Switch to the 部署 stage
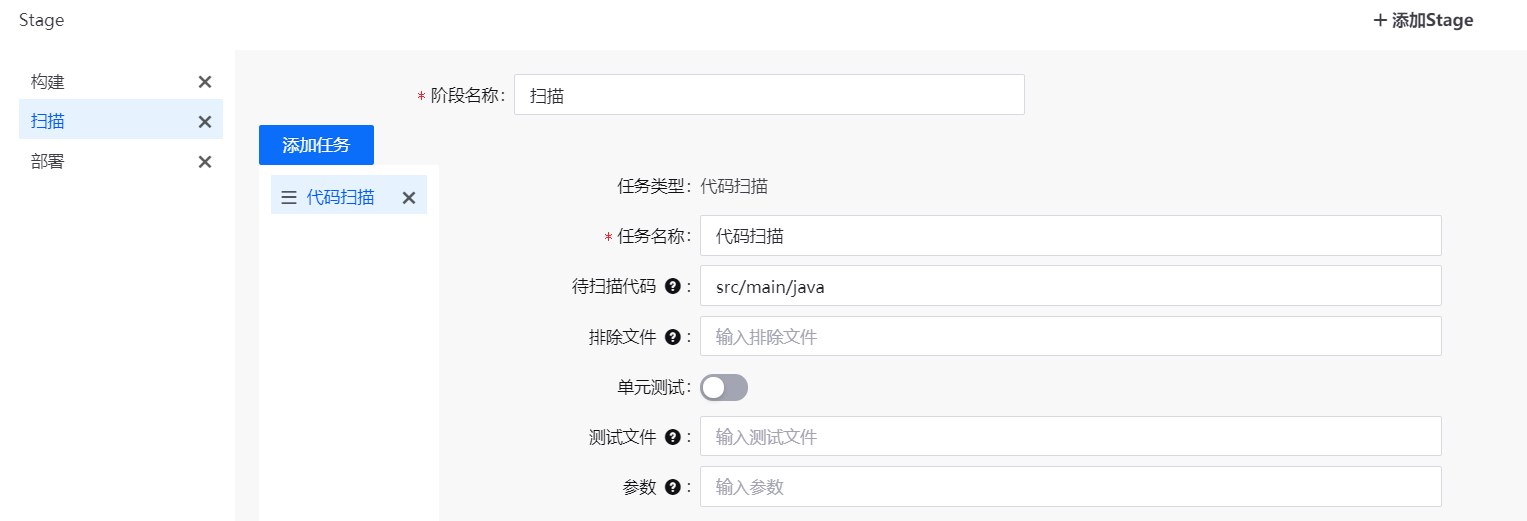The width and height of the screenshot is (1527, 521). click(x=48, y=162)
